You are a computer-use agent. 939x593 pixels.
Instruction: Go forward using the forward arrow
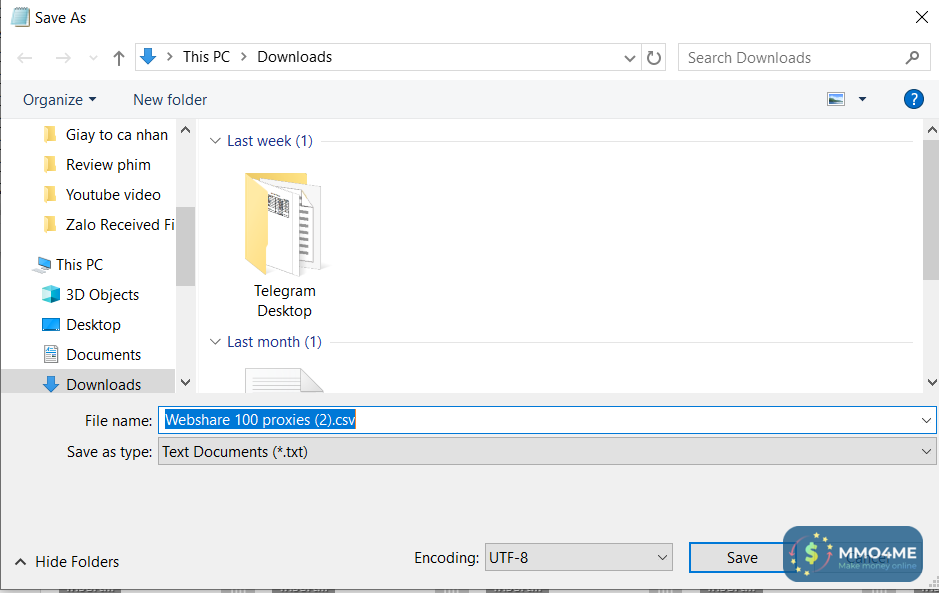63,58
